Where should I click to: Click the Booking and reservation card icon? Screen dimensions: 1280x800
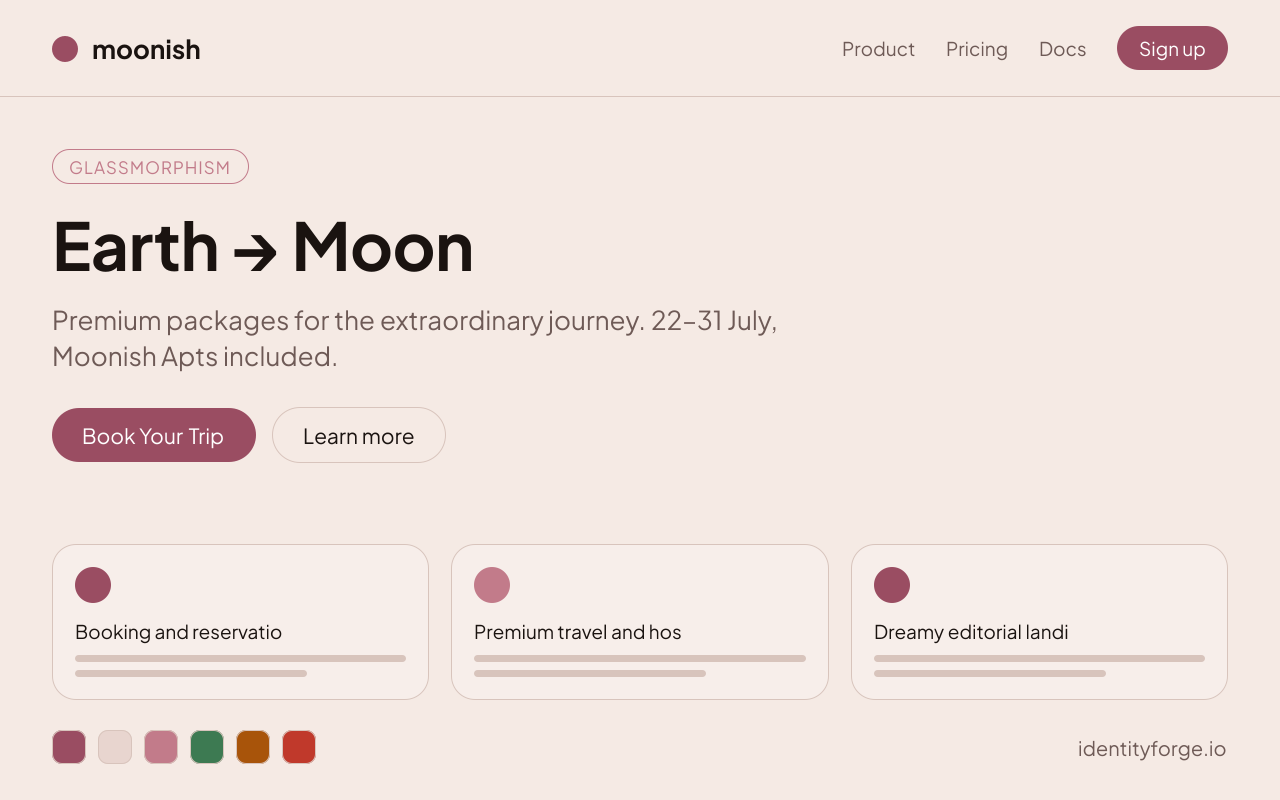[x=93, y=585]
